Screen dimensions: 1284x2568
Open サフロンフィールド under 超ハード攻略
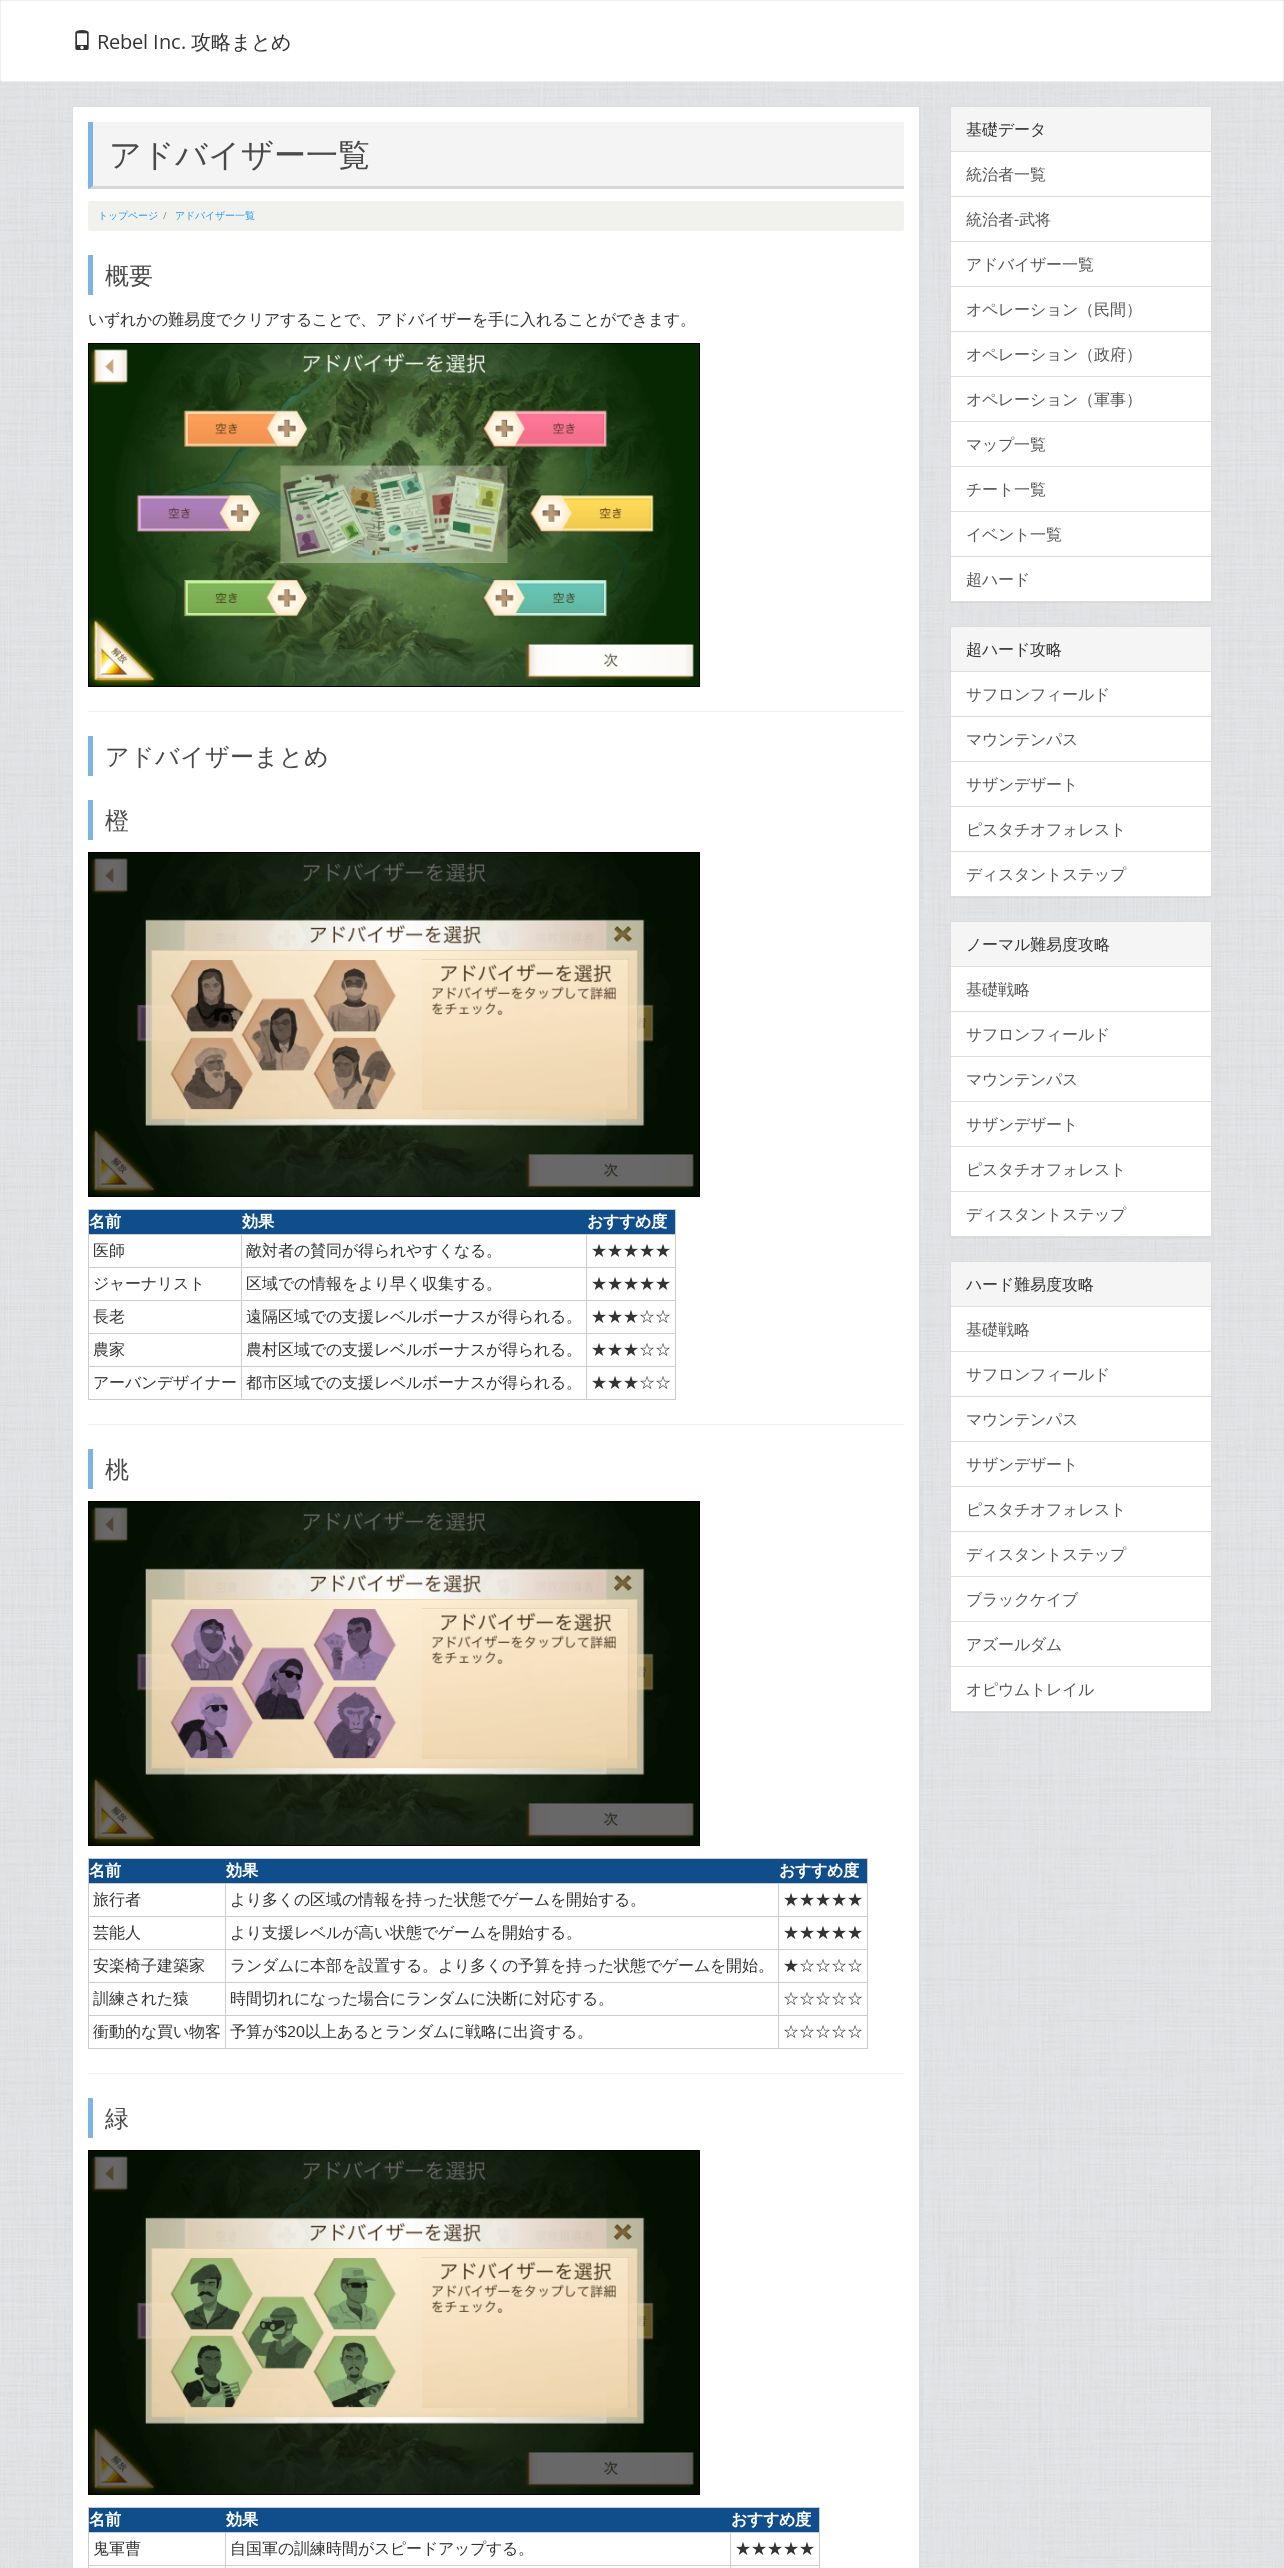1080,694
